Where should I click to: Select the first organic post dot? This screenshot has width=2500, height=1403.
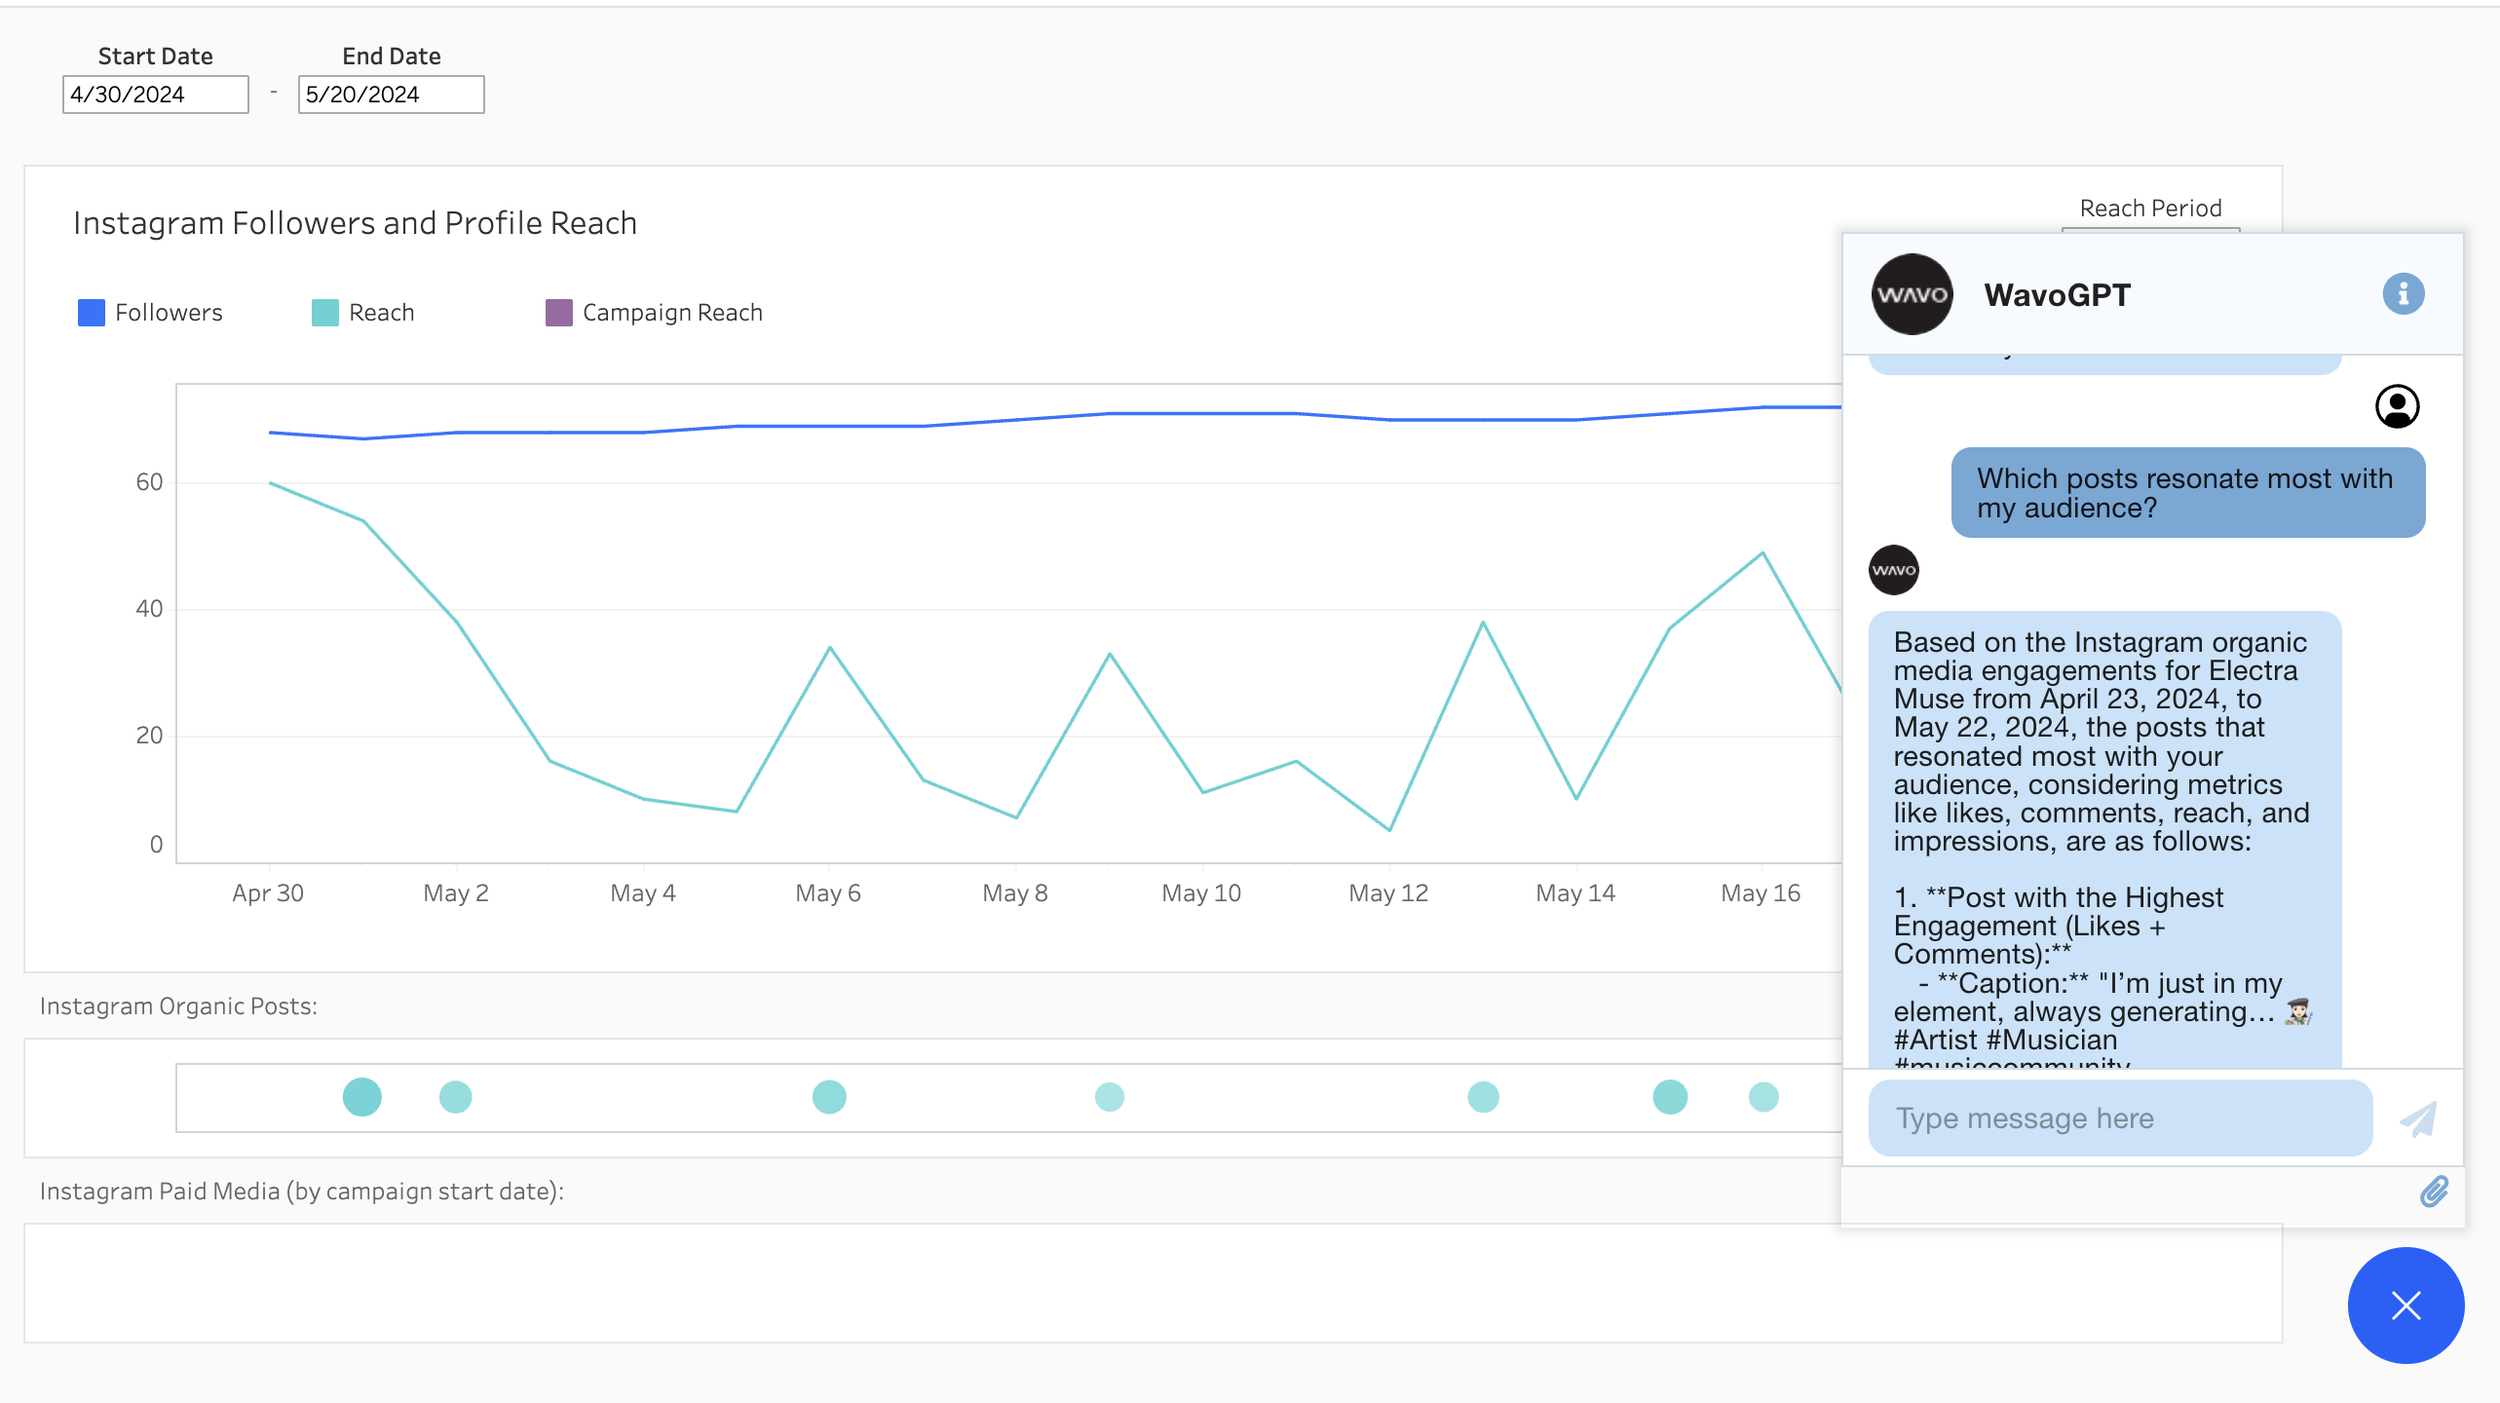pyautogui.click(x=362, y=1097)
